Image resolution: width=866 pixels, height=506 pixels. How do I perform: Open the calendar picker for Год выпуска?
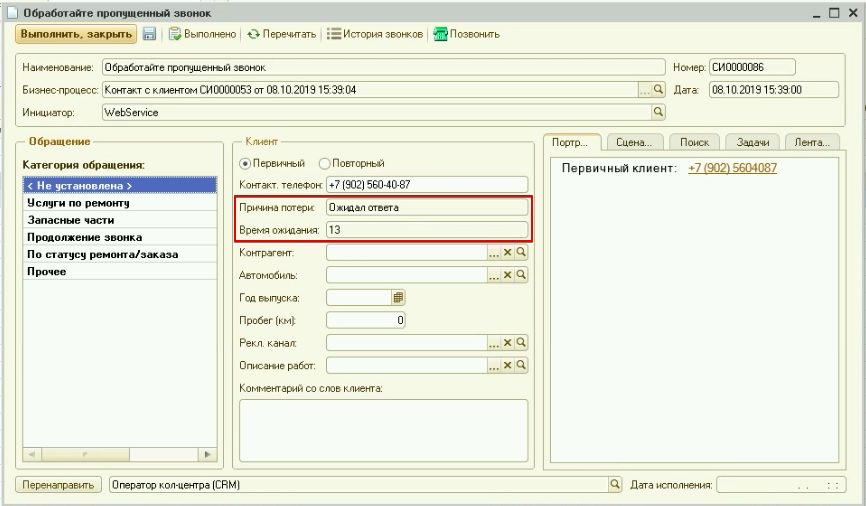click(x=397, y=297)
